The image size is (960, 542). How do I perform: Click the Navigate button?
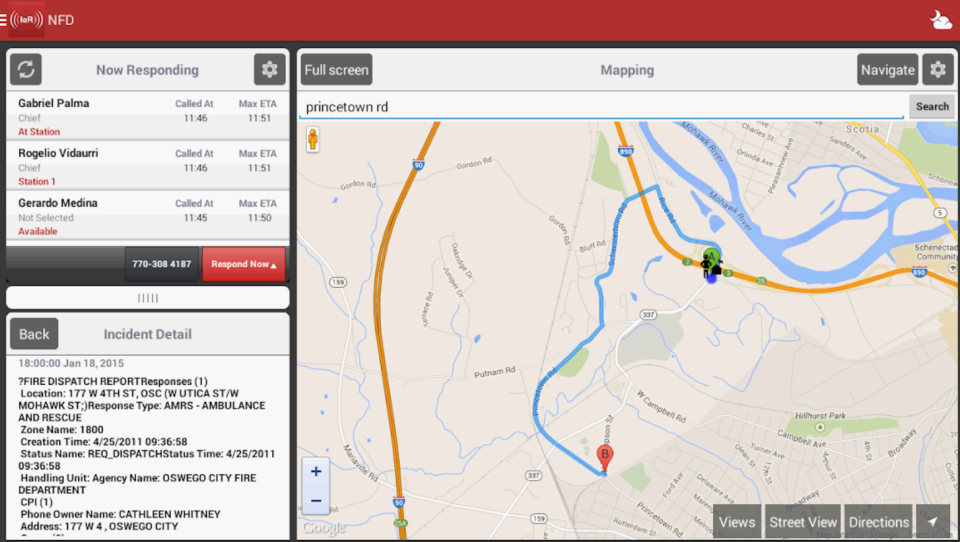pyautogui.click(x=888, y=69)
